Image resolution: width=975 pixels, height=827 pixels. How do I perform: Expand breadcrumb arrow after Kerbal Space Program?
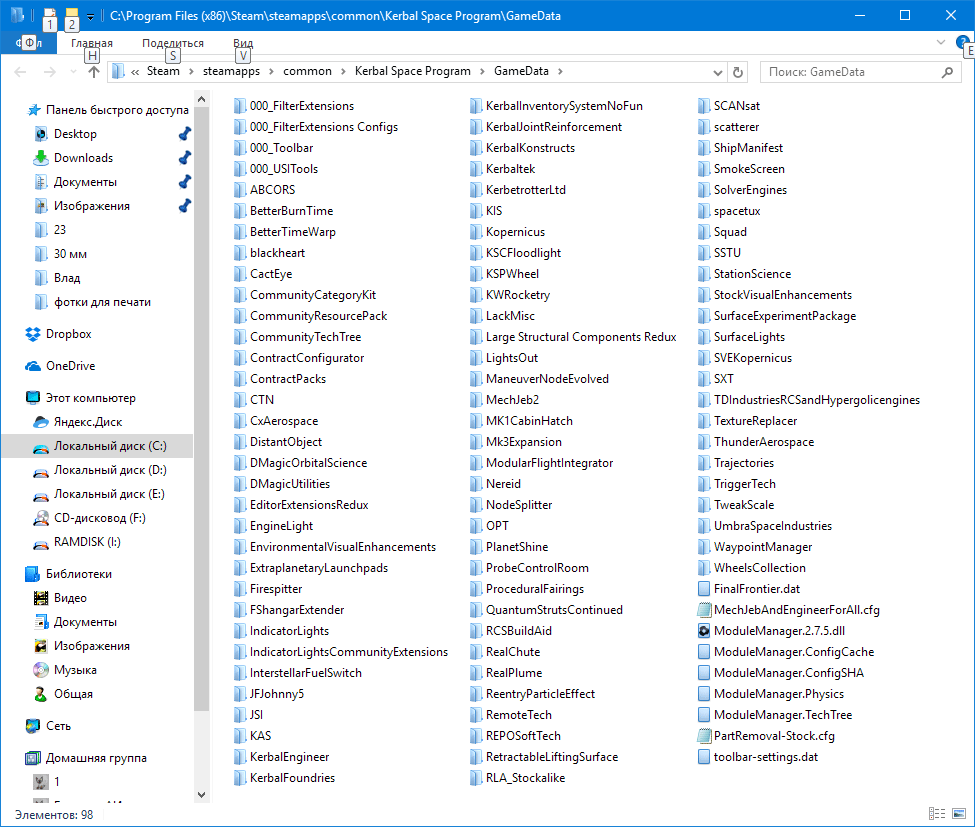[x=483, y=72]
